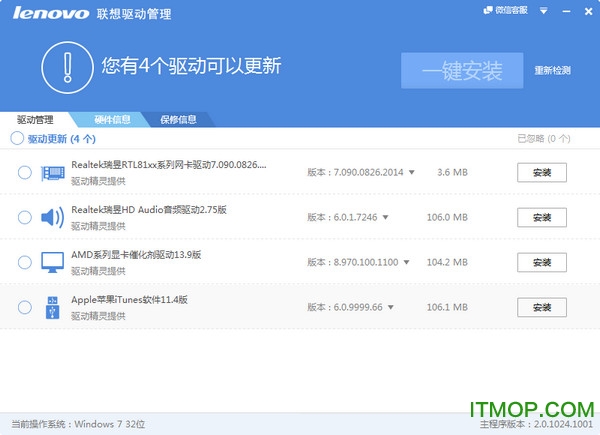This screenshot has height=435, width=600.
Task: Click the USB device icon for Apple iTunes
Action: tap(52, 308)
